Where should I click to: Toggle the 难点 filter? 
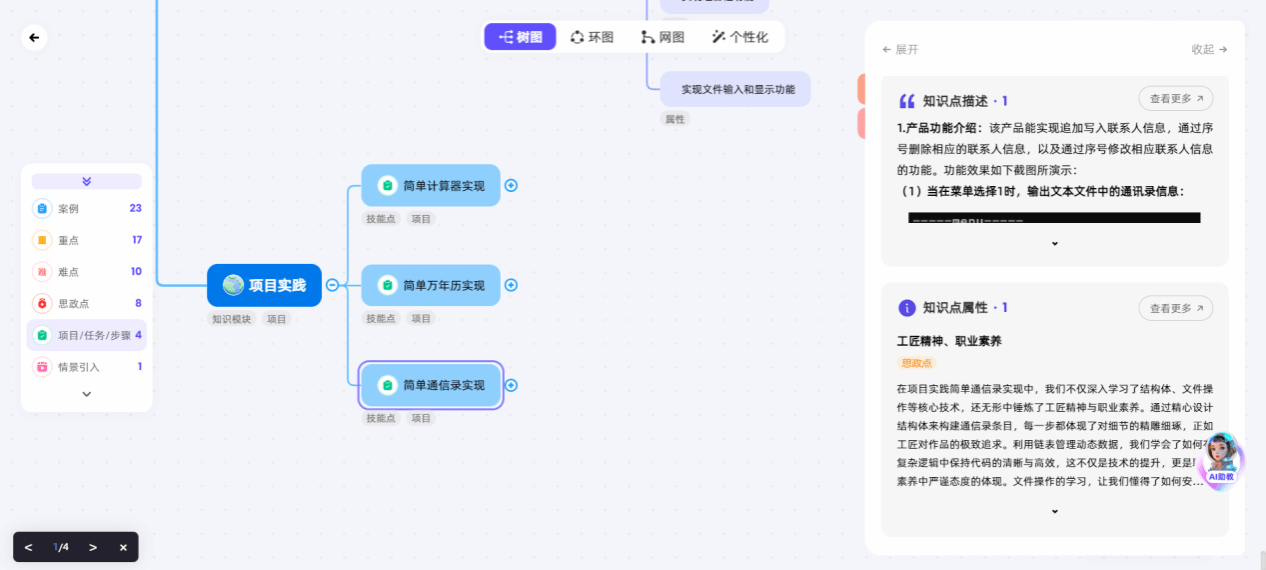[x=86, y=272]
